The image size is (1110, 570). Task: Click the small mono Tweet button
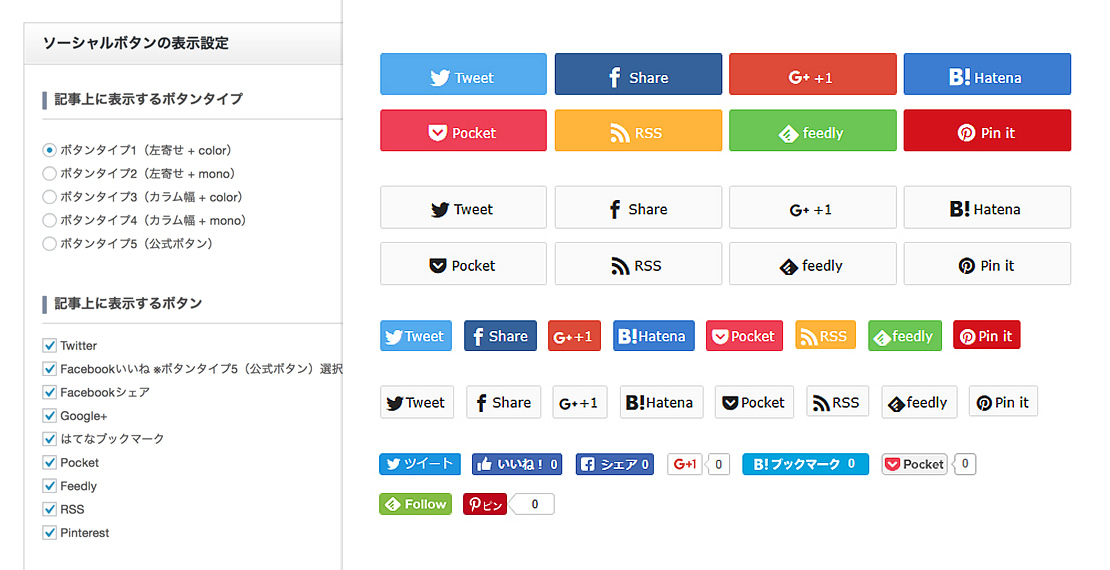tap(417, 402)
